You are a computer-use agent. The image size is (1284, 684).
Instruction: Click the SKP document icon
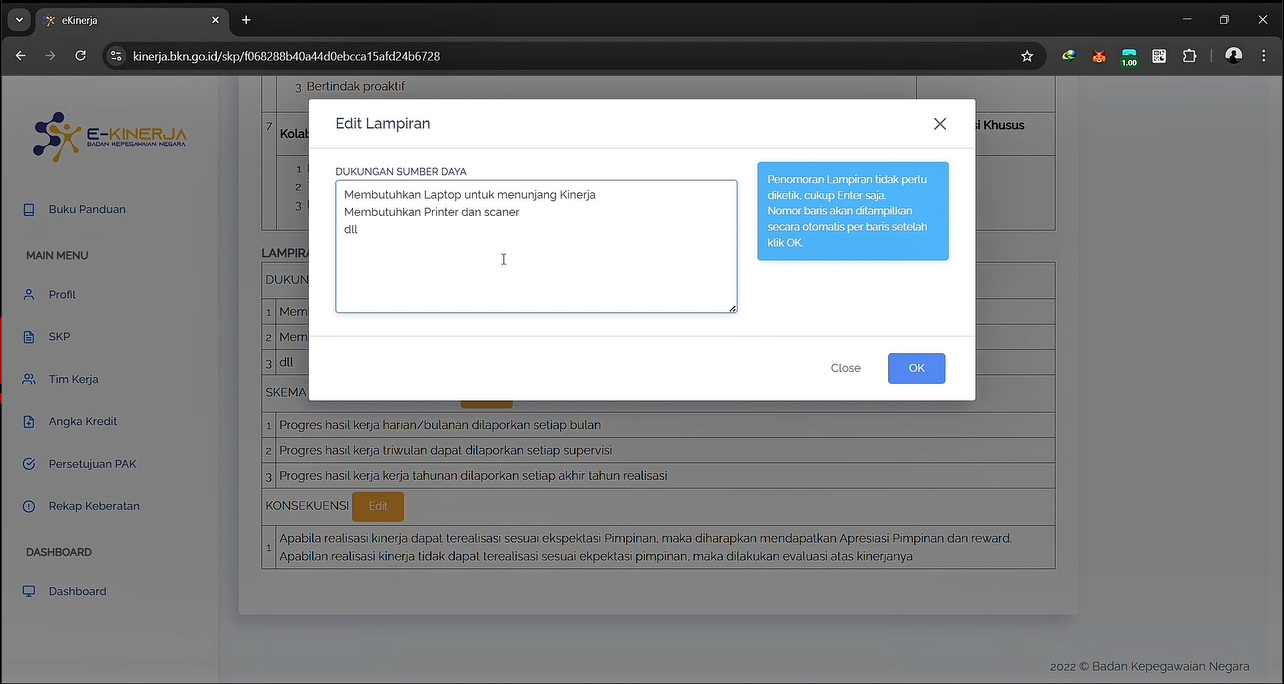click(29, 337)
